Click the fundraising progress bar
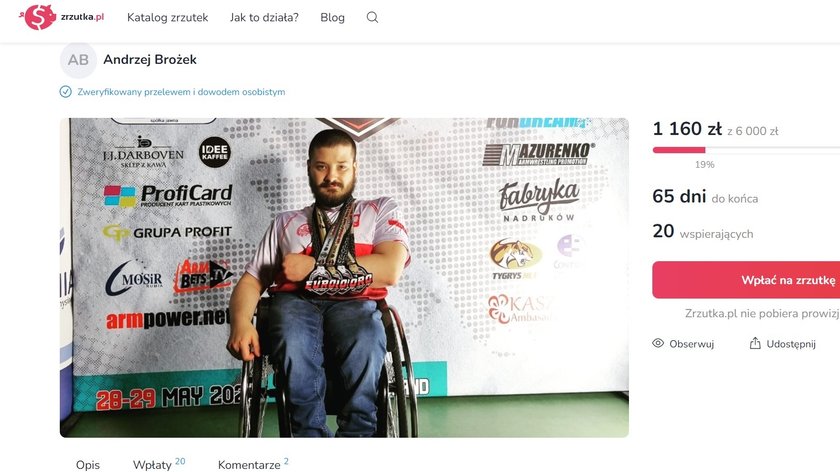Viewport: 840px width, 472px height. coord(746,150)
